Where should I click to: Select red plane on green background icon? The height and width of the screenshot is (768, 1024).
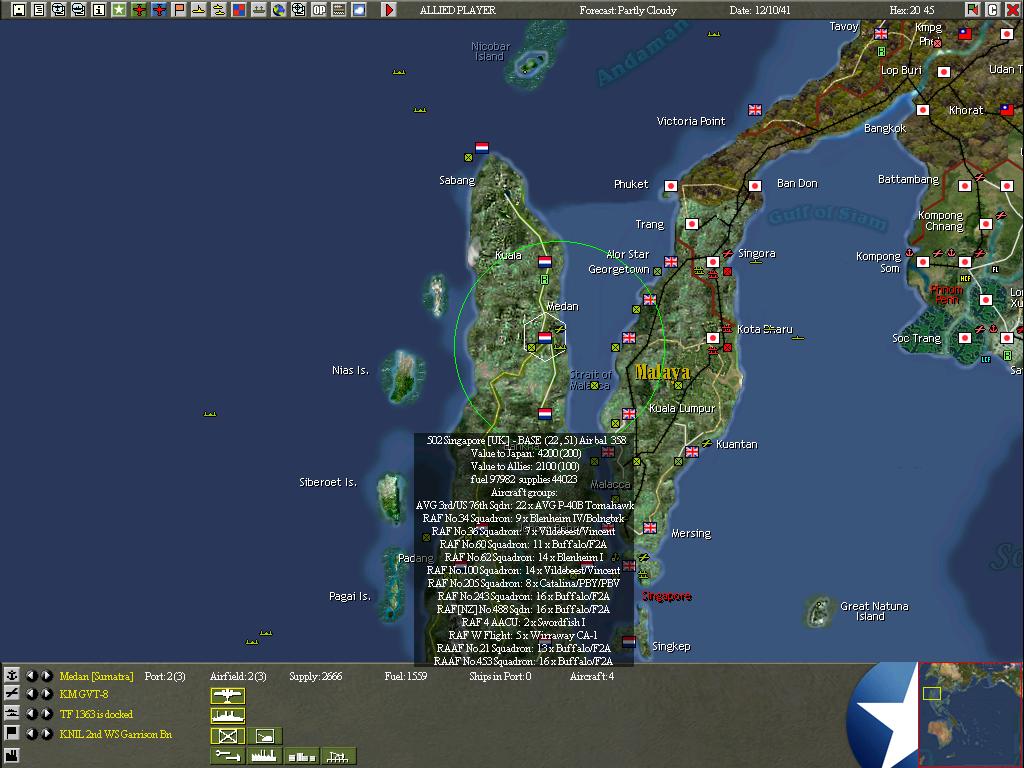click(139, 10)
